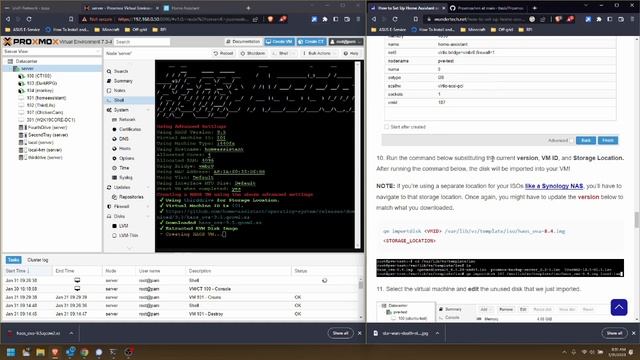Select the 'VM 101 - Destroy' task row
Screen dimensions: 640x360
tap(181, 314)
